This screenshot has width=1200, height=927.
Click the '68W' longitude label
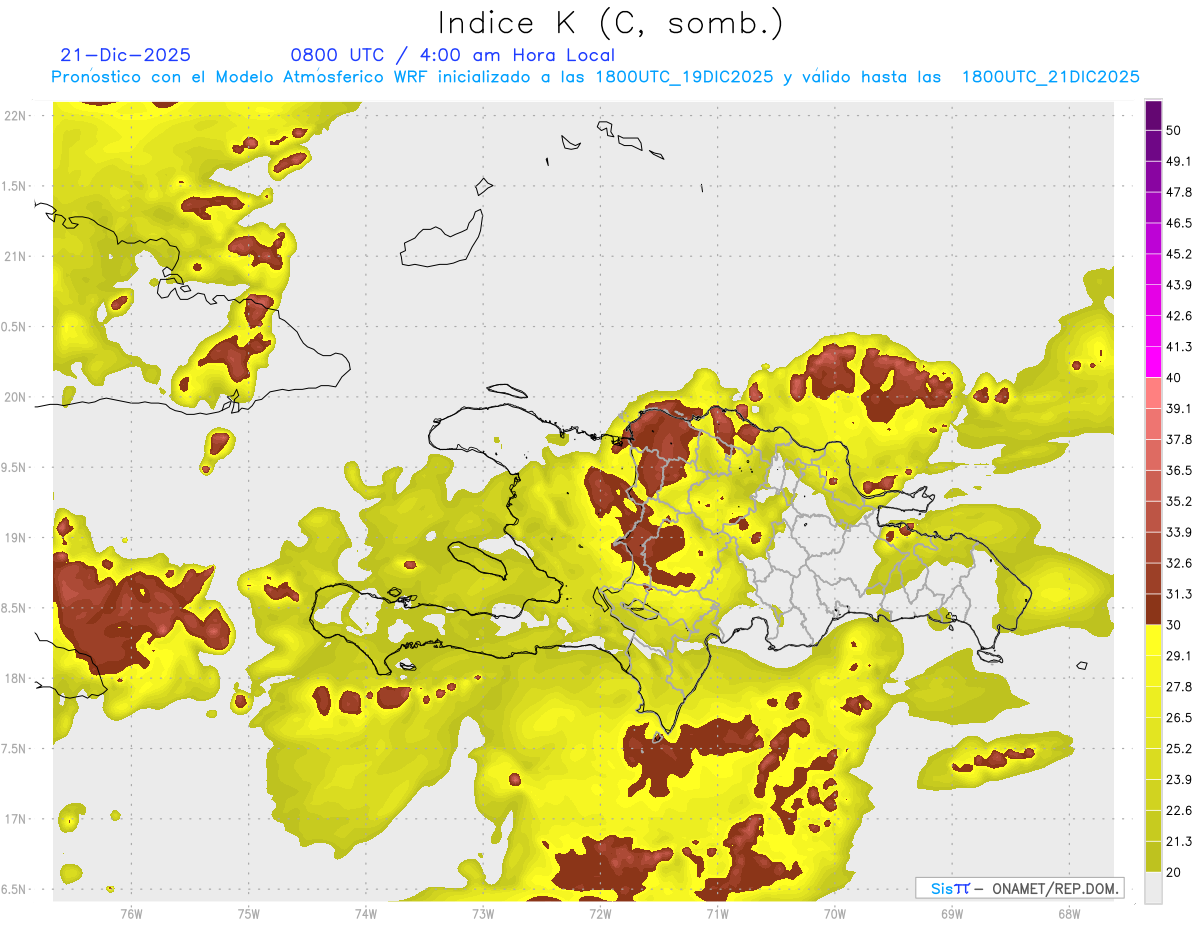[x=1068, y=913]
